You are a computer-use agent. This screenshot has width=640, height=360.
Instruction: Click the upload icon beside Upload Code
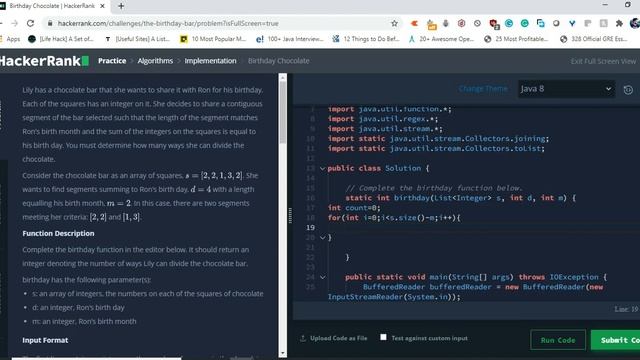tap(303, 338)
